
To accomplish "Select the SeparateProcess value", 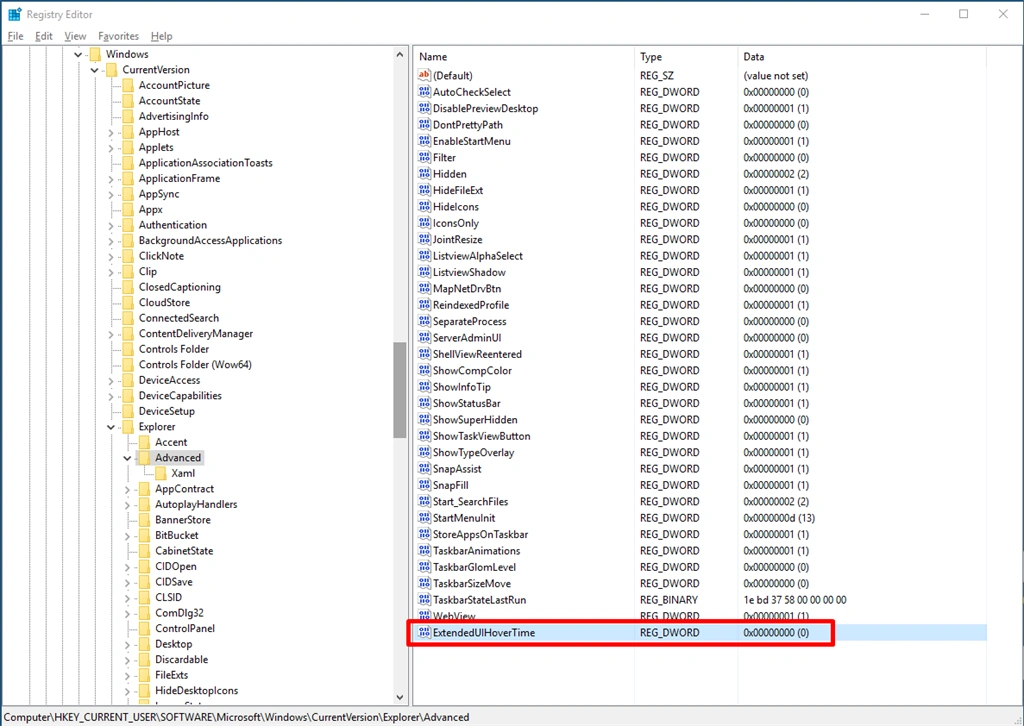I will (470, 321).
